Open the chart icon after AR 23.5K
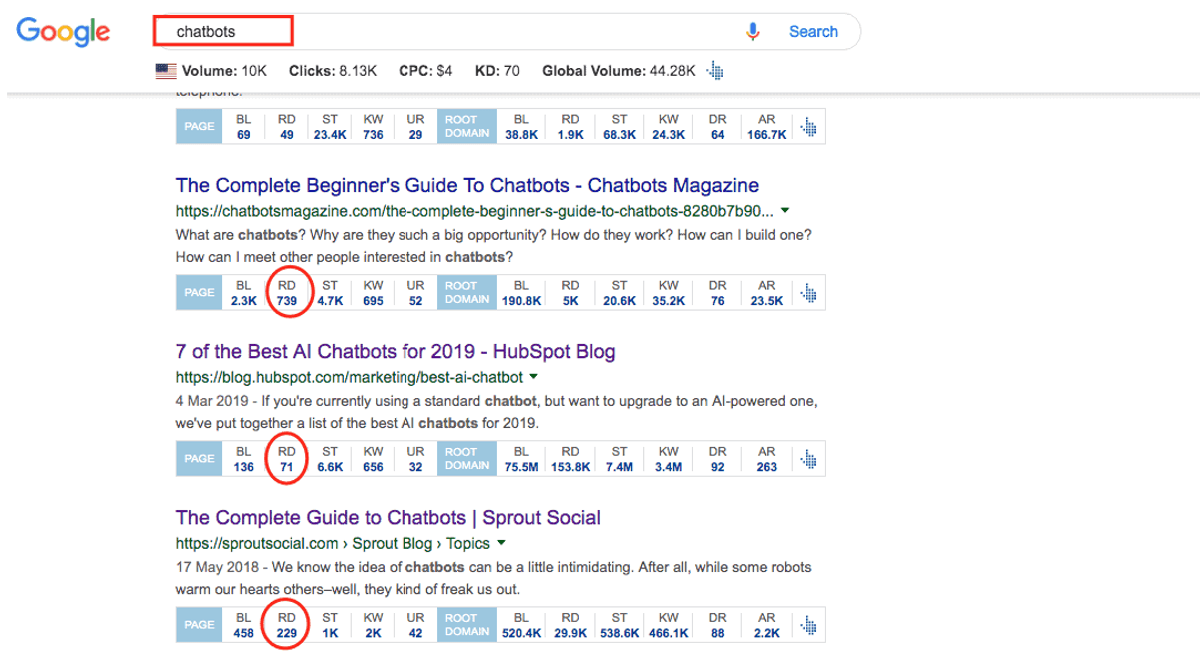This screenshot has height=669, width=1200. click(809, 293)
